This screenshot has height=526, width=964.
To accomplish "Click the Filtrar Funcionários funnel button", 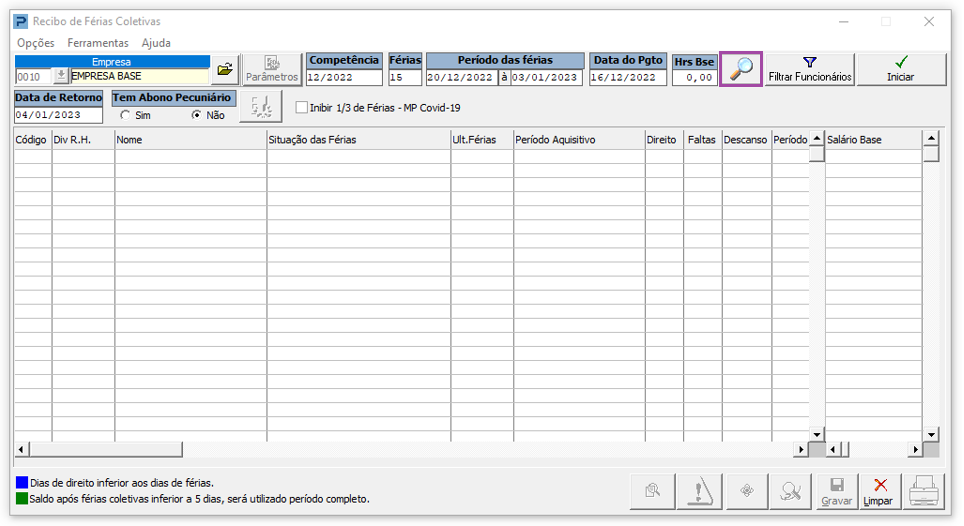I will pyautogui.click(x=810, y=69).
